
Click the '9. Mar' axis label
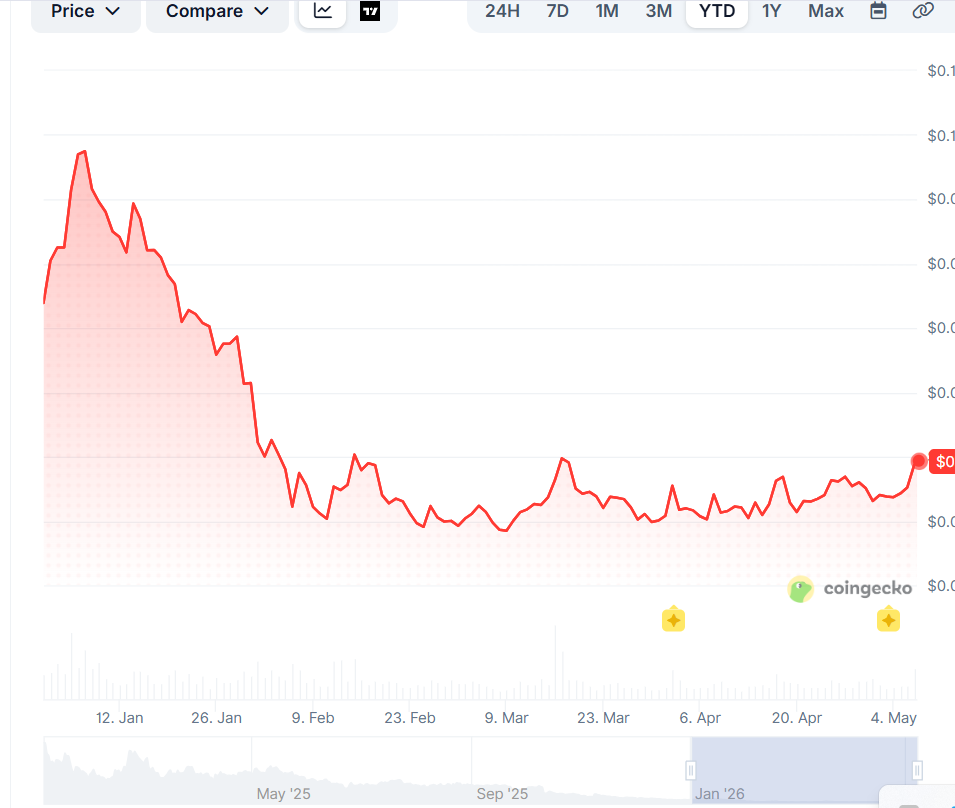pyautogui.click(x=506, y=718)
